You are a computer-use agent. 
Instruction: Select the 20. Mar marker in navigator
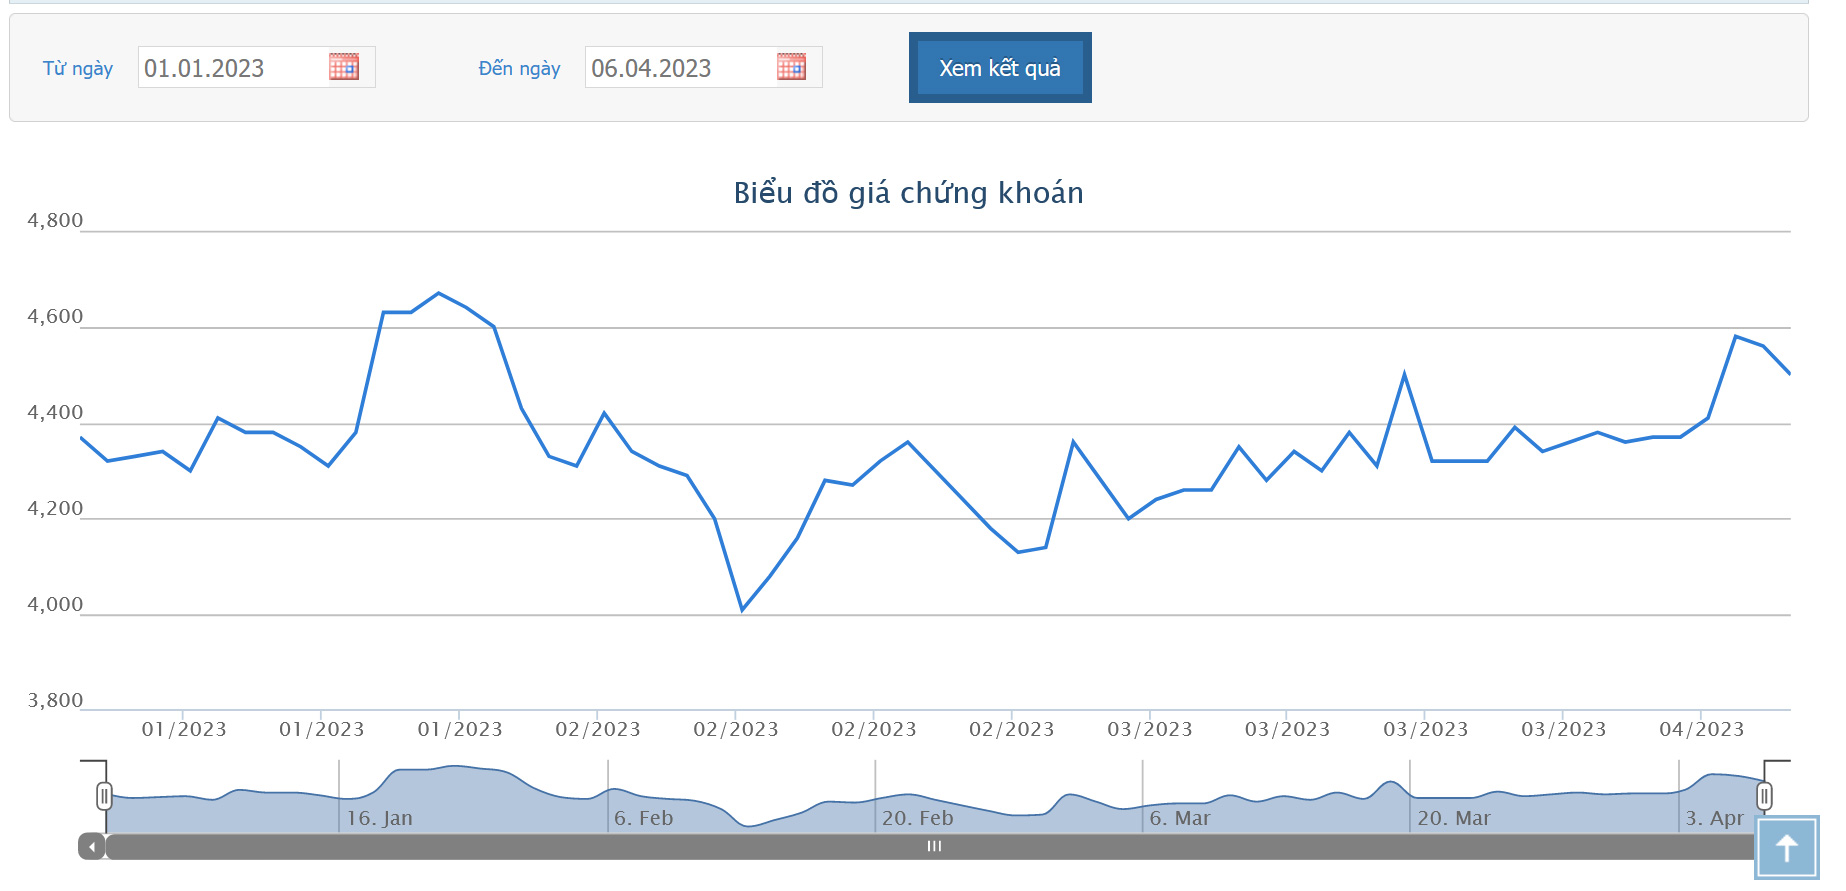click(x=1453, y=818)
